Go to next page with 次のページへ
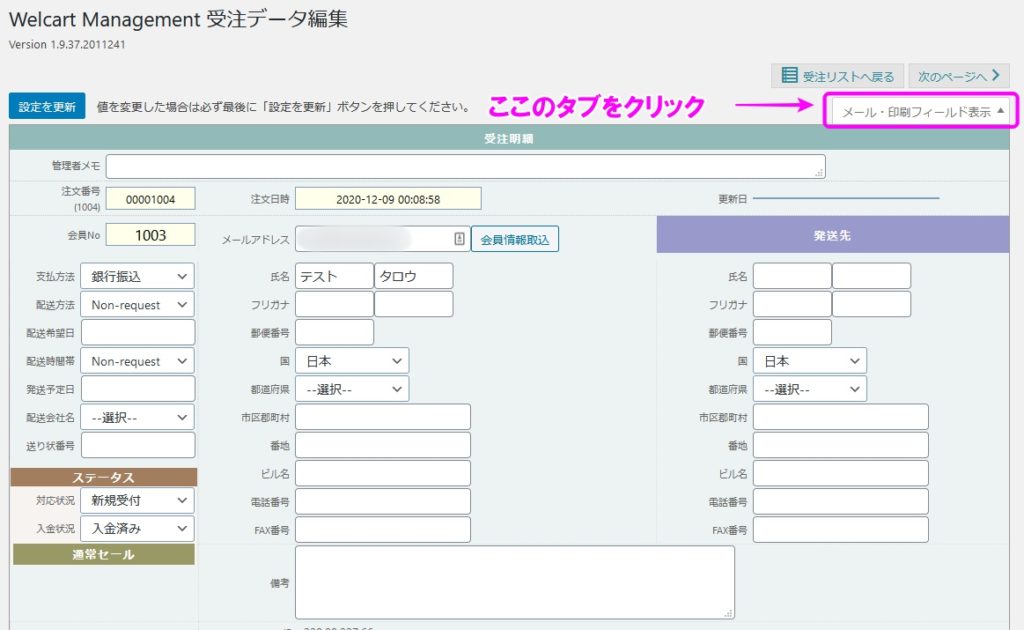1024x630 pixels. point(959,76)
